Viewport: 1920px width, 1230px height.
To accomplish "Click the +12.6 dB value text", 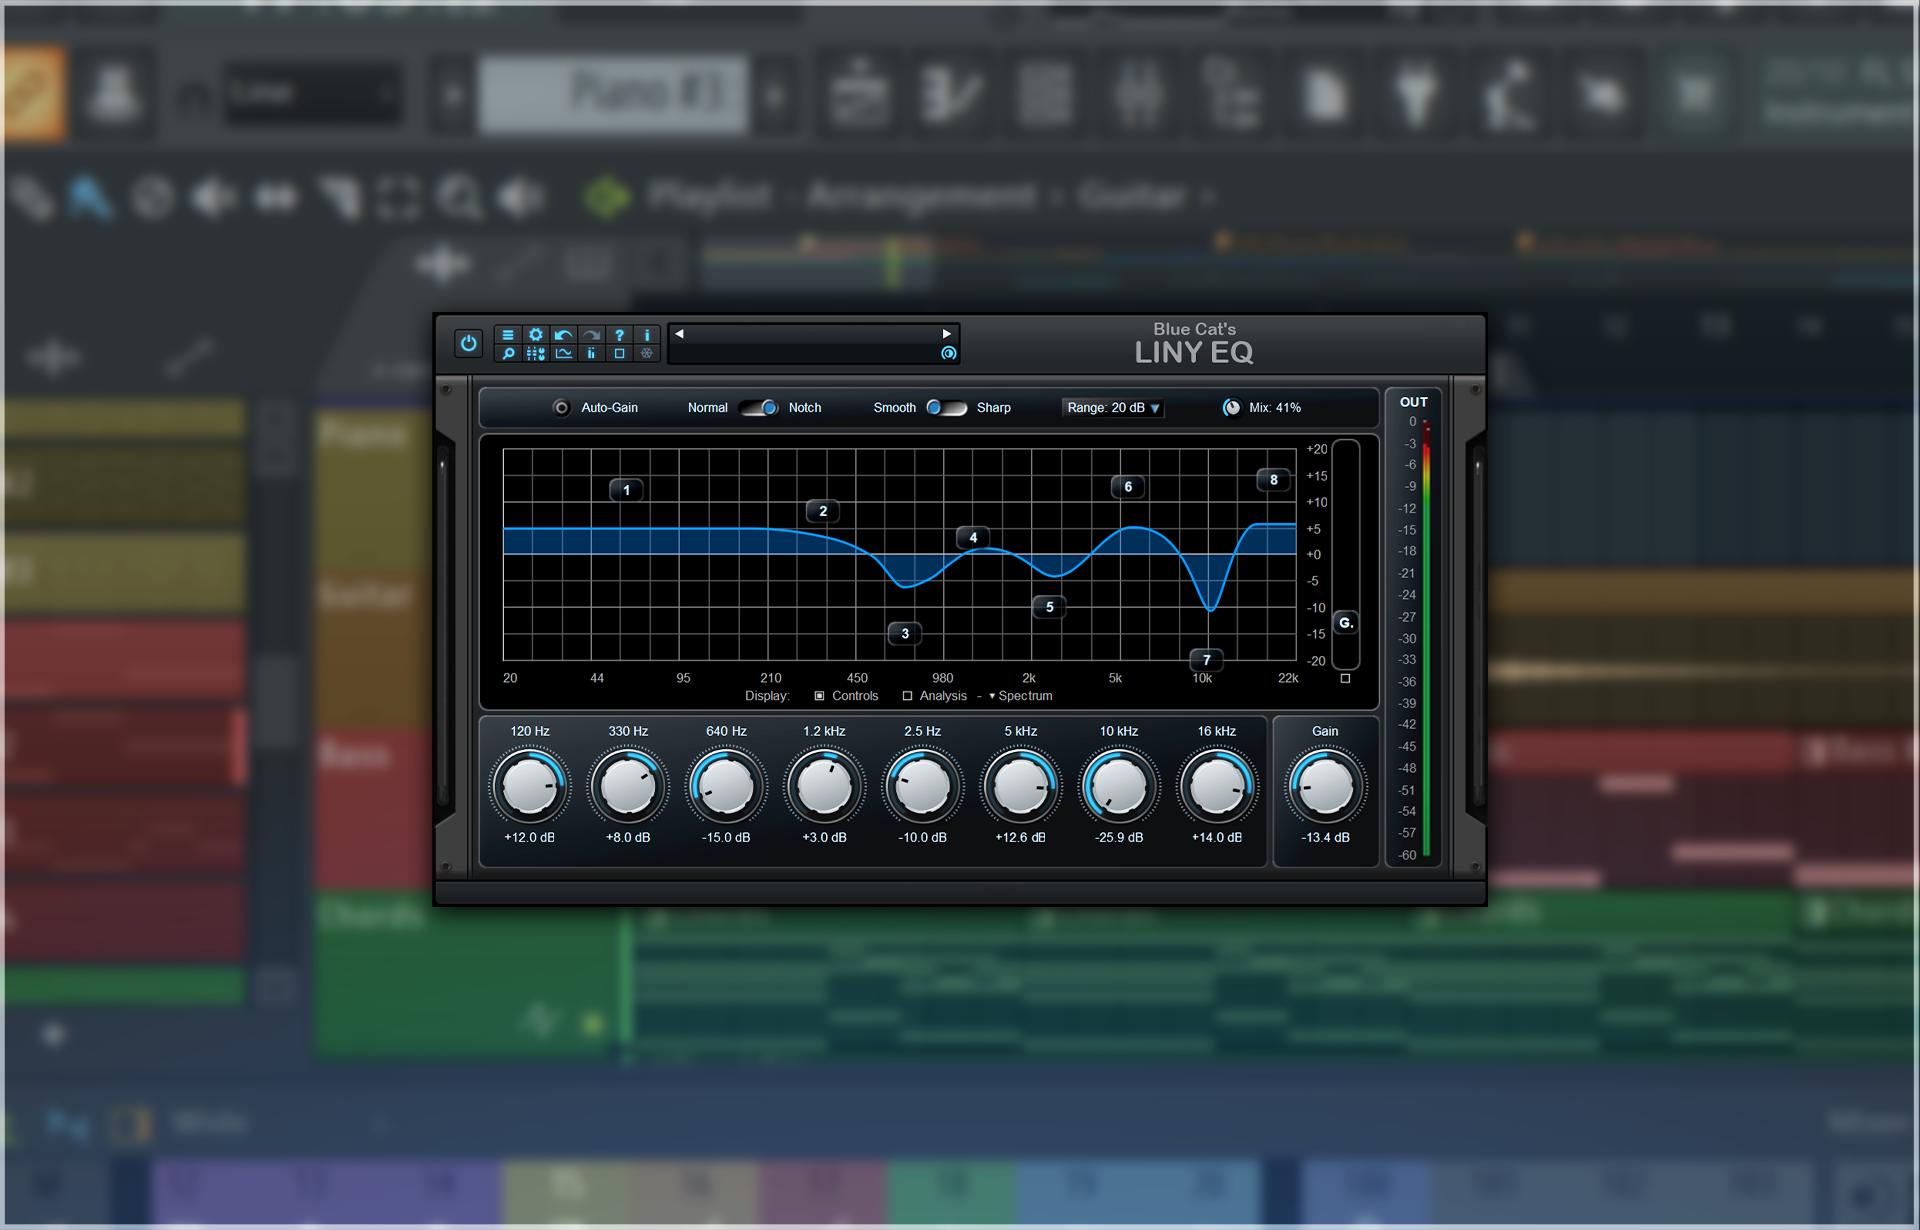I will [1020, 838].
